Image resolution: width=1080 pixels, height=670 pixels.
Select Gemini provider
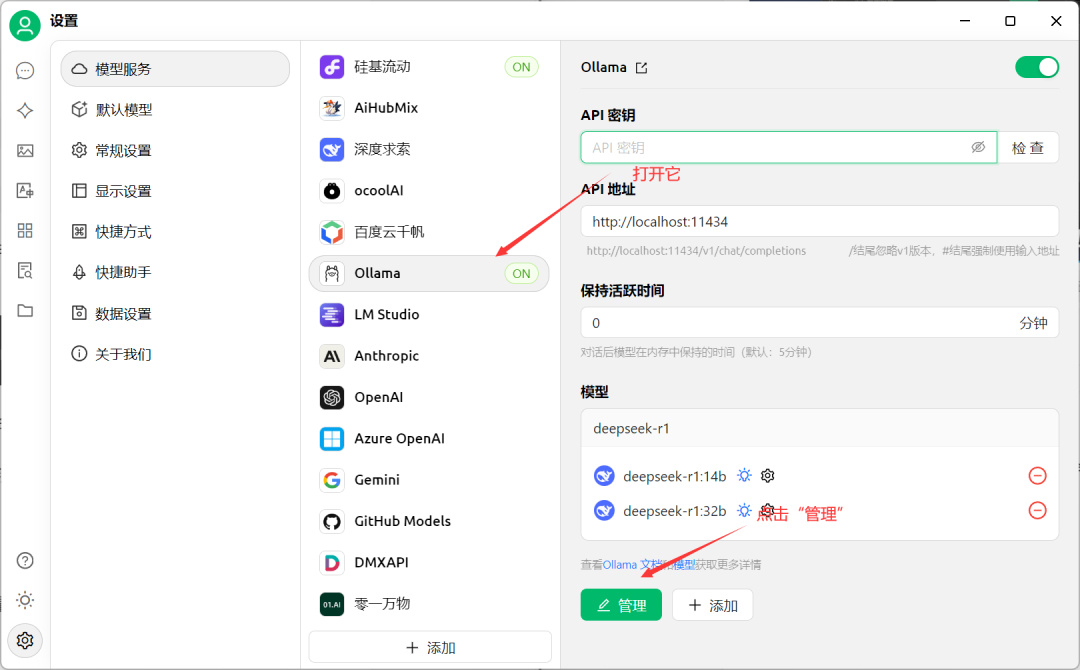(x=428, y=480)
